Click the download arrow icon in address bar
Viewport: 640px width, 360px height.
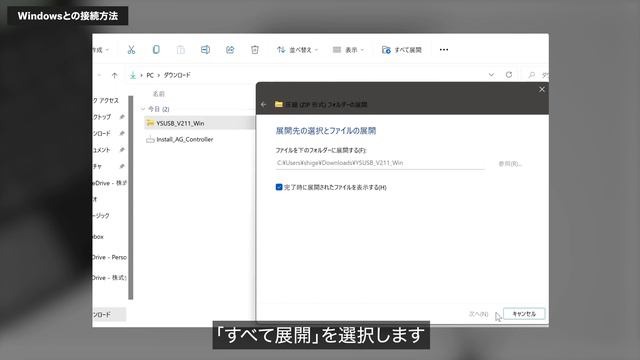coord(133,75)
